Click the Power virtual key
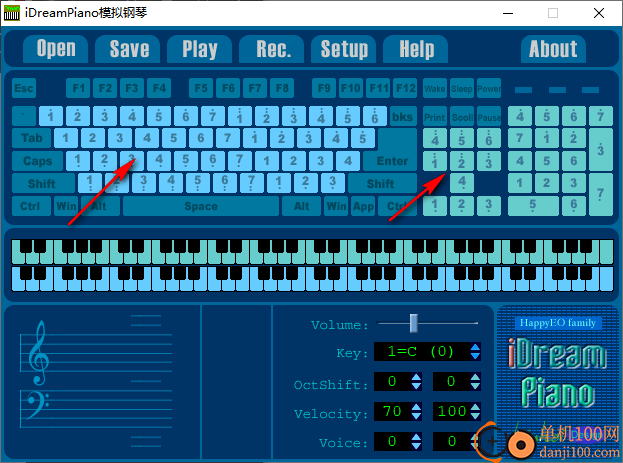Screen dimensions: 623x463 [489, 88]
